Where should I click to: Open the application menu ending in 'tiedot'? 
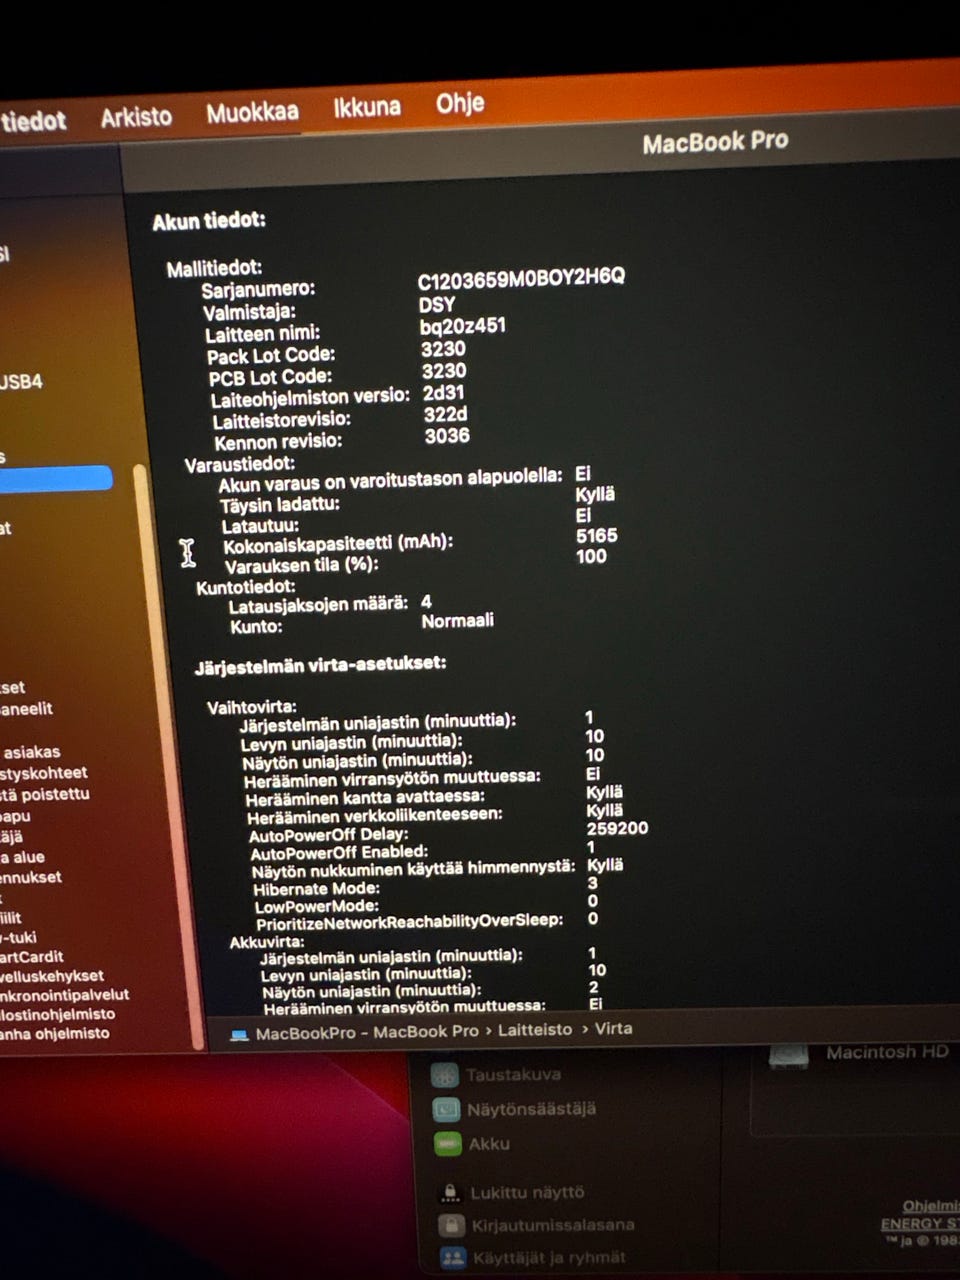[33, 121]
